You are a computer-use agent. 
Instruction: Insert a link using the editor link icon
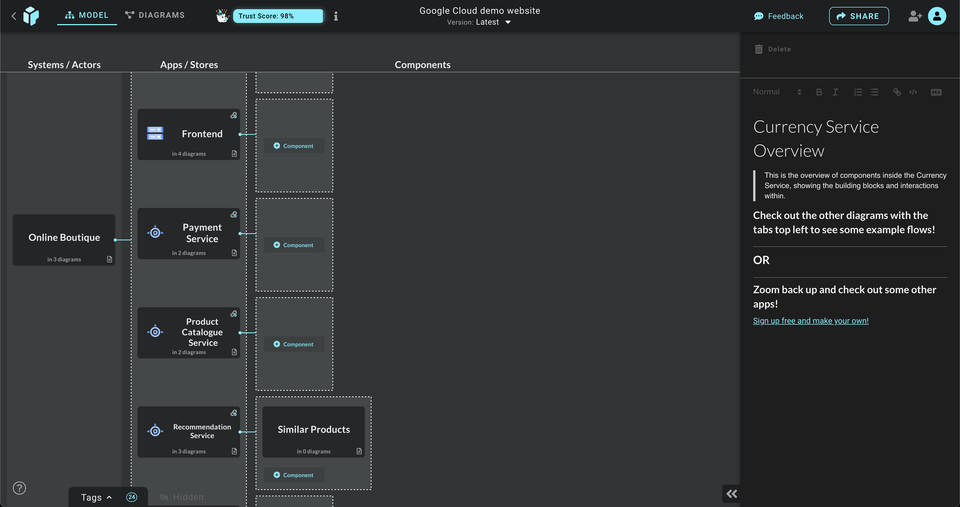pos(897,92)
